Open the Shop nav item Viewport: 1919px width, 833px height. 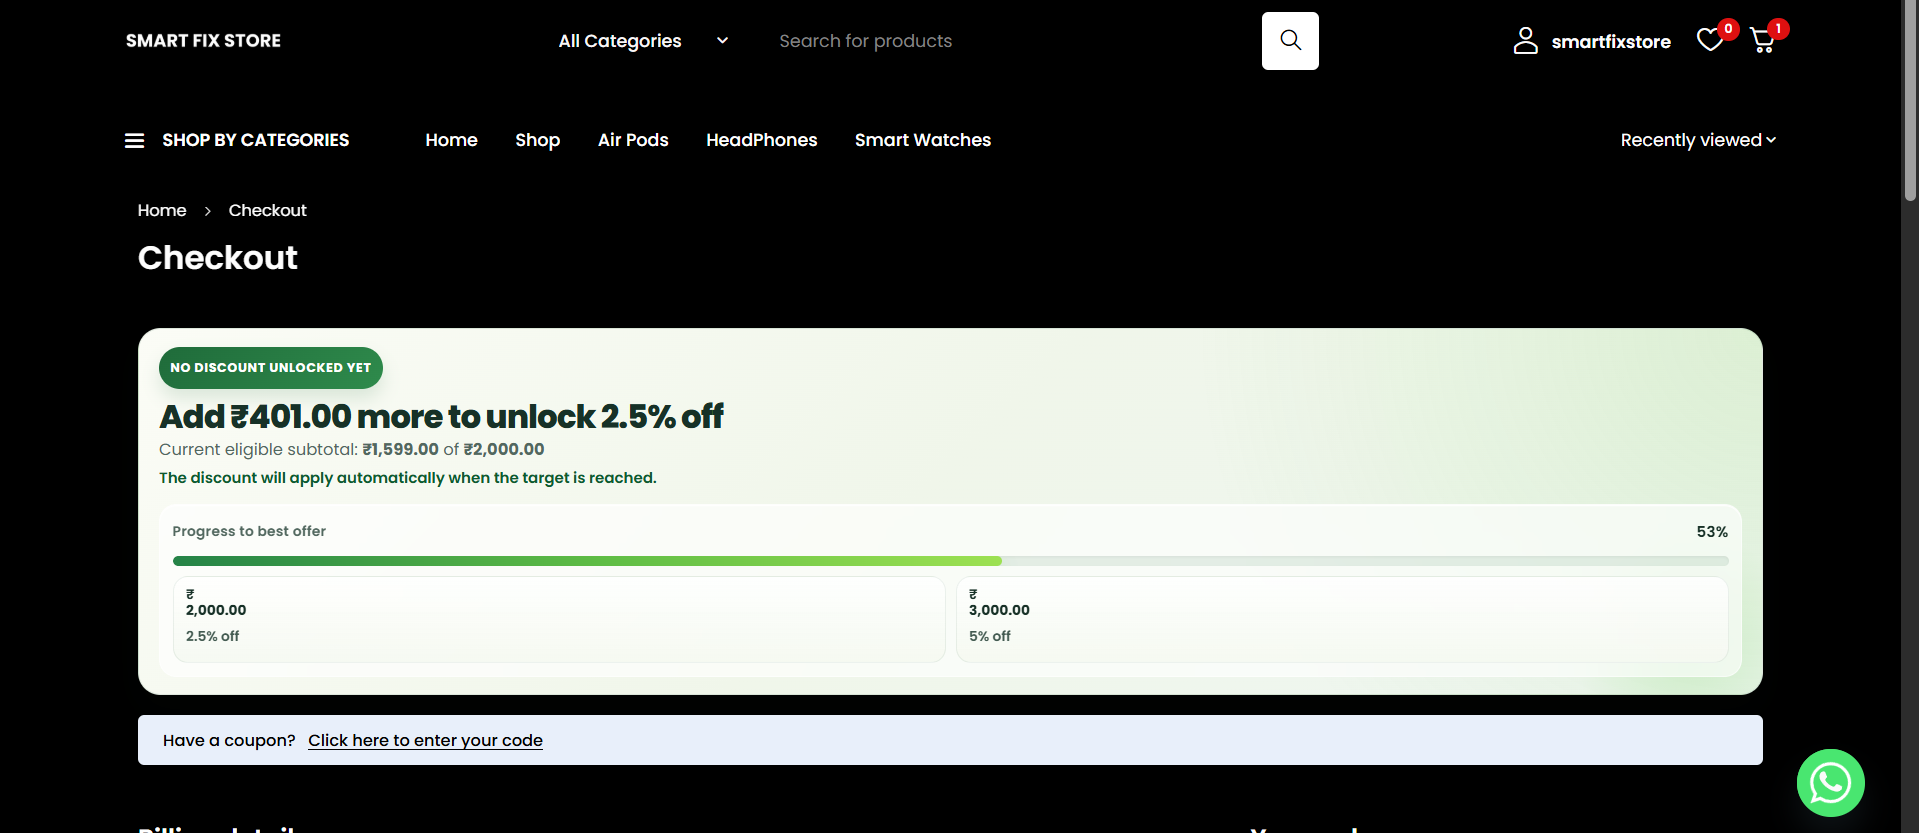[x=537, y=140]
